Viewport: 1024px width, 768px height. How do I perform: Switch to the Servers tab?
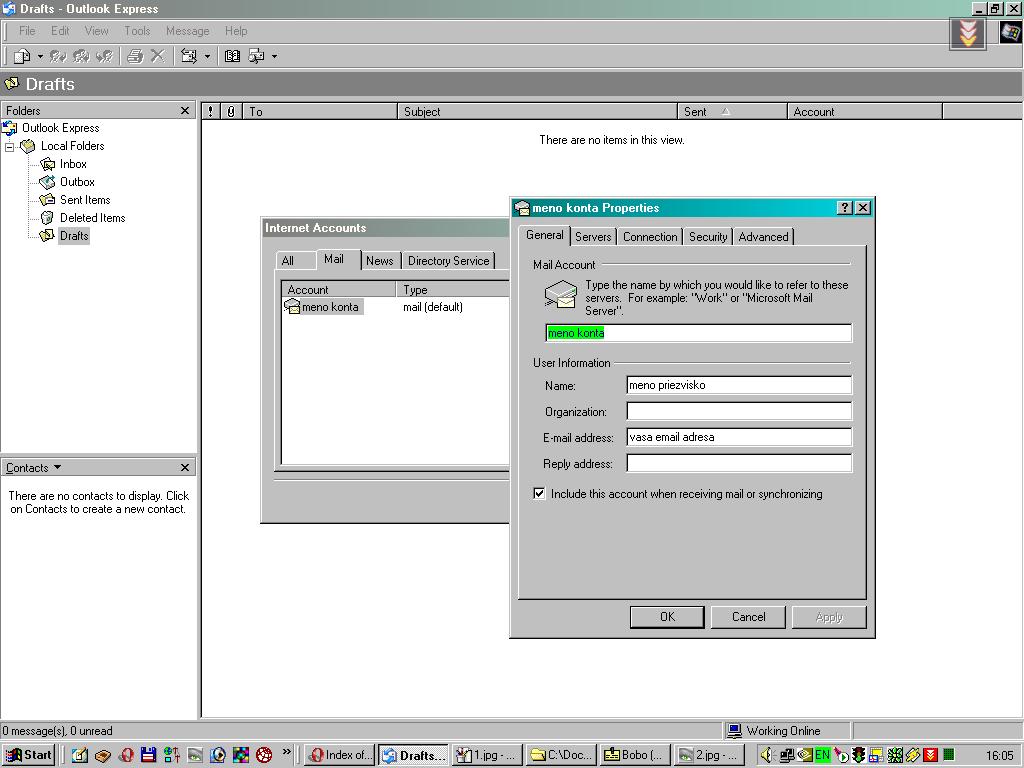[x=593, y=237]
